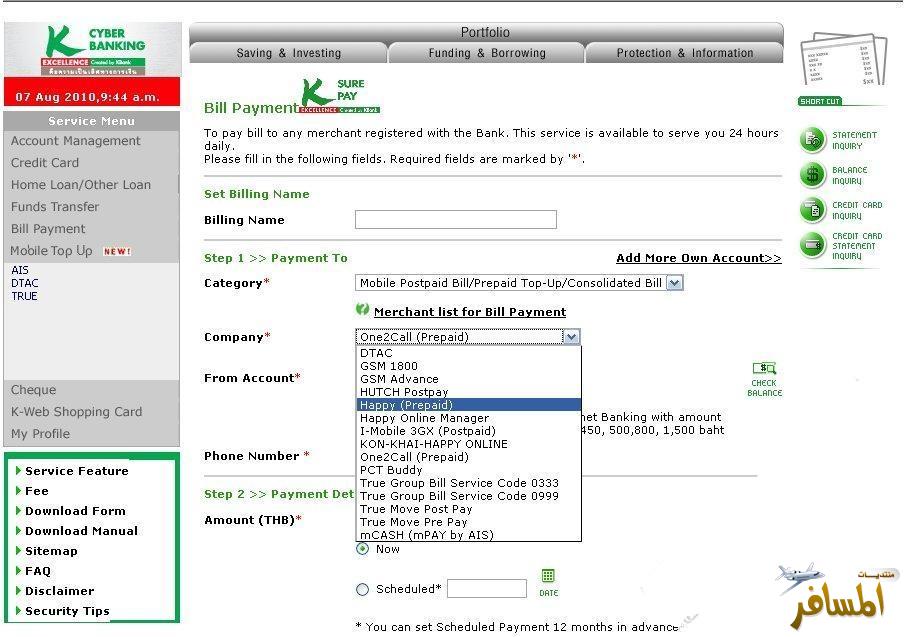Click the Portfolio header tab

point(485,32)
